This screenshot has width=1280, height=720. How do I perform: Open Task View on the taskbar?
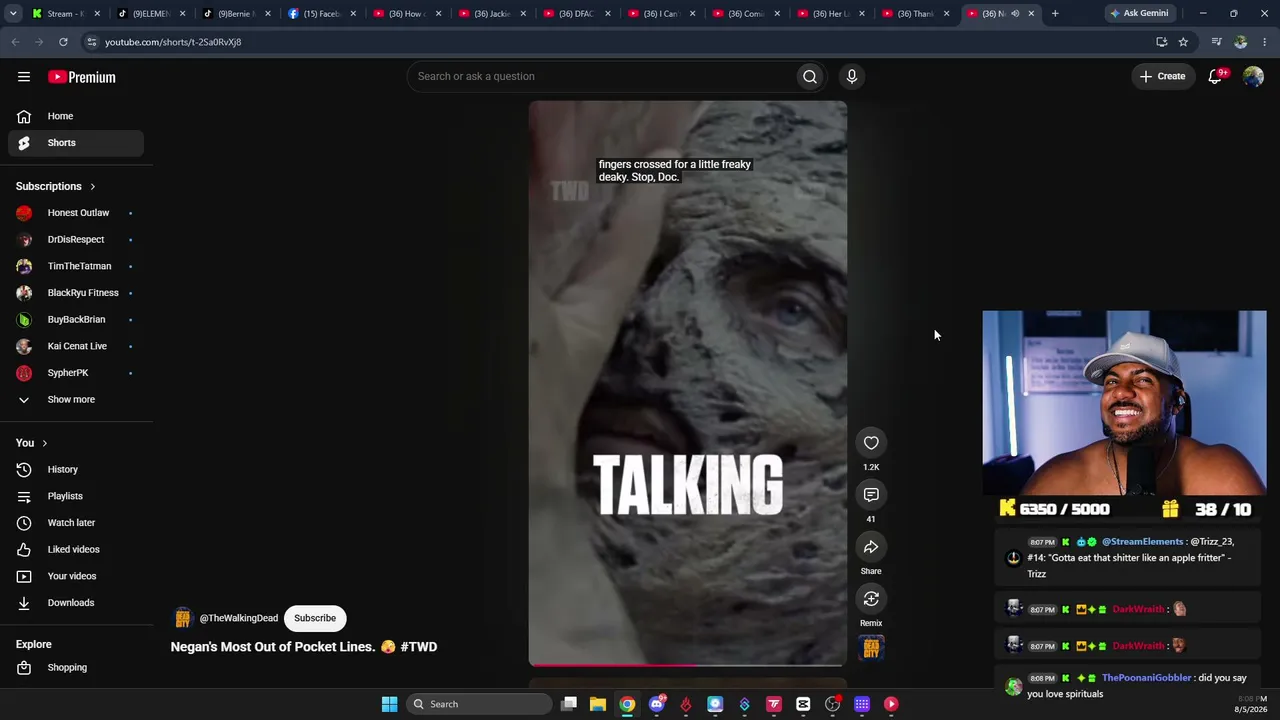[569, 704]
